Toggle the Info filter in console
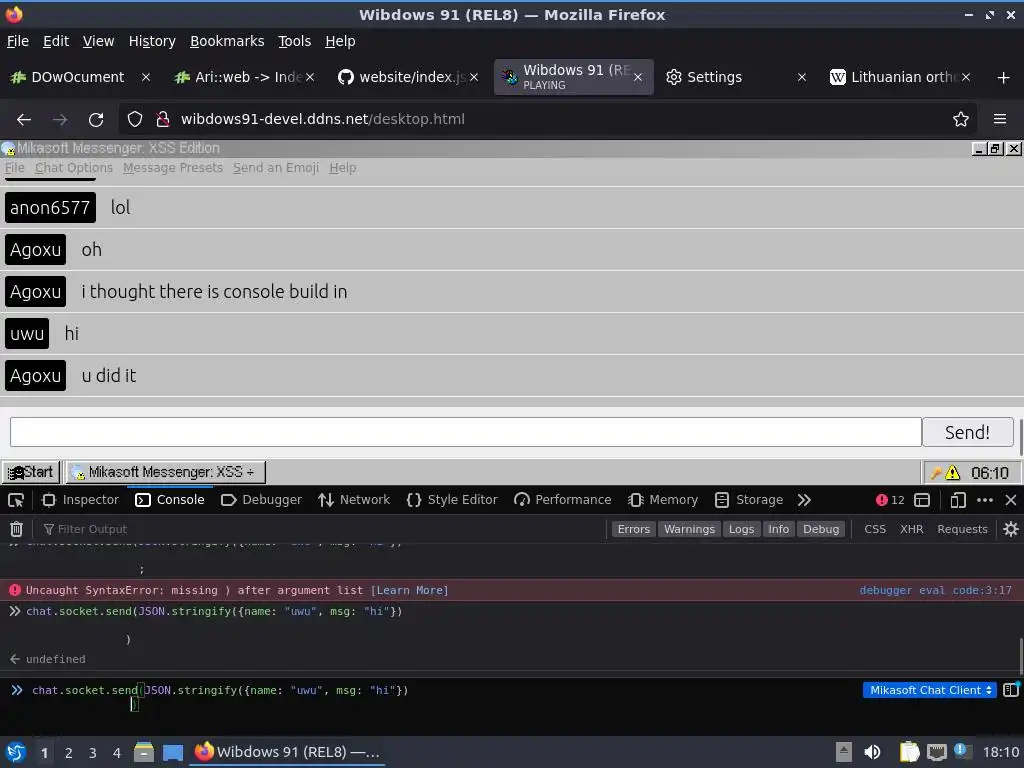Viewport: 1024px width, 768px height. [x=778, y=529]
